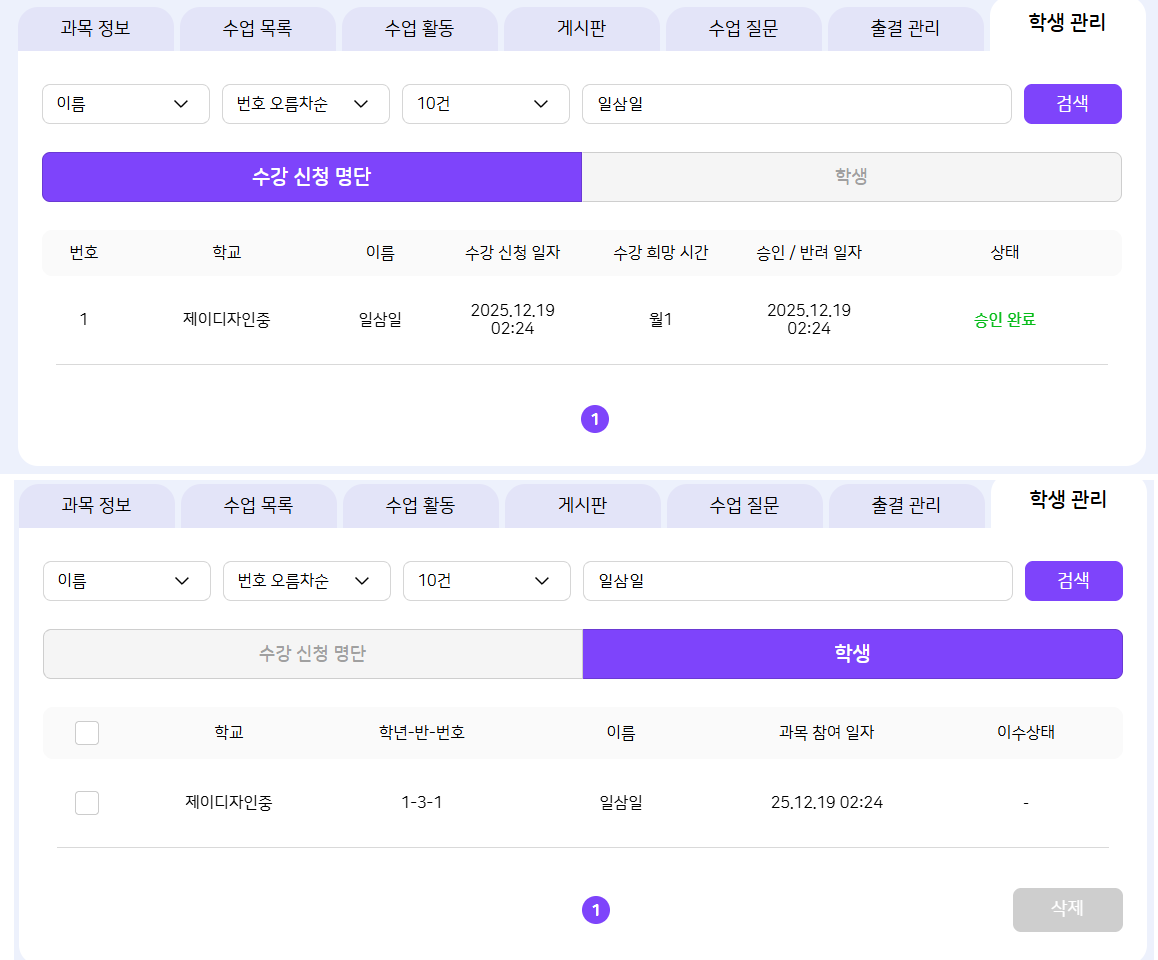This screenshot has height=960, width=1158.
Task: Go to the 게시판 tab in the lower panel
Action: click(582, 506)
